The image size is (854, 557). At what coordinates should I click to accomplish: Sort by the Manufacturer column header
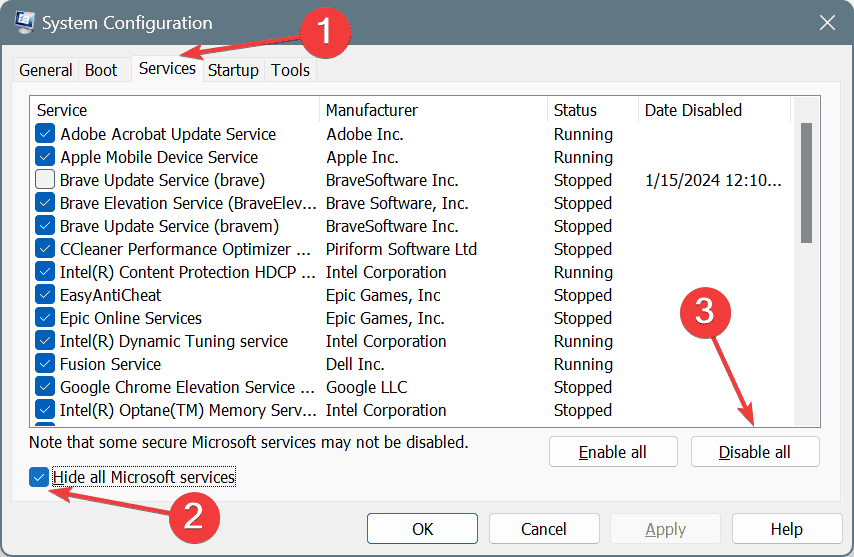coord(434,110)
